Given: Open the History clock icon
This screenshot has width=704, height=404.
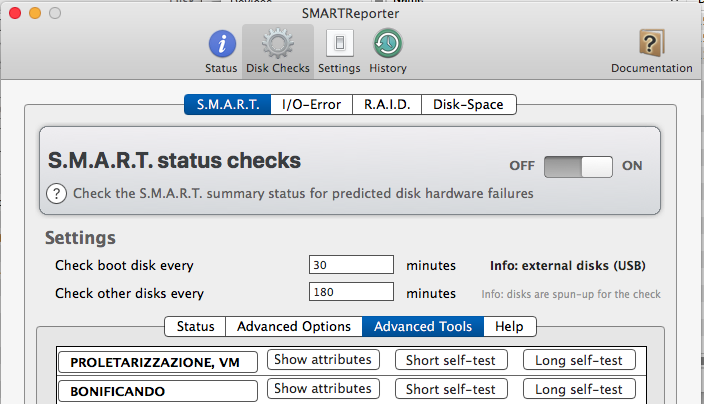Looking at the screenshot, I should (x=387, y=43).
